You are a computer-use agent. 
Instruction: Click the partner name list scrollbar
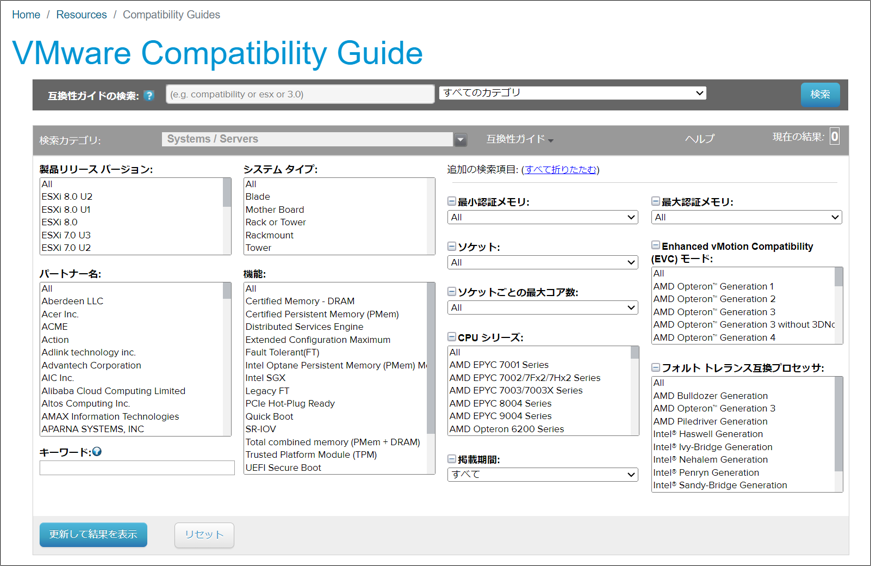pos(227,359)
